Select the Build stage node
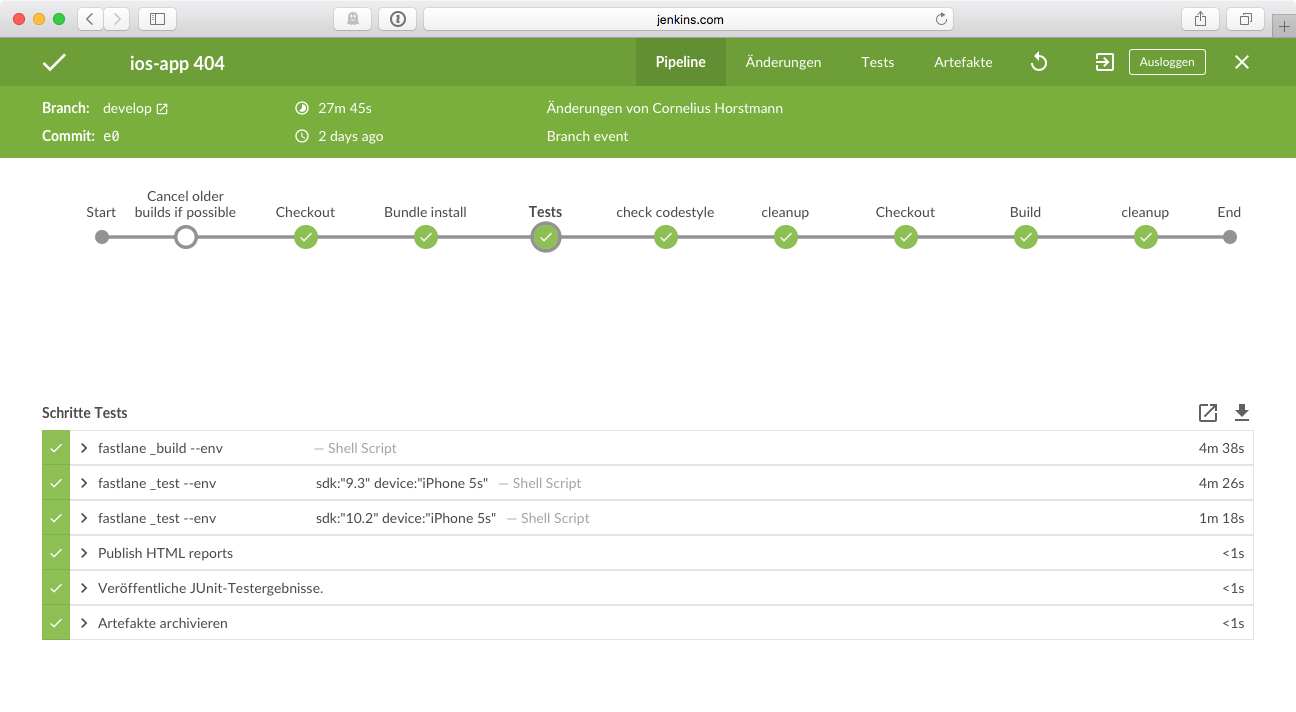 pyautogui.click(x=1026, y=238)
